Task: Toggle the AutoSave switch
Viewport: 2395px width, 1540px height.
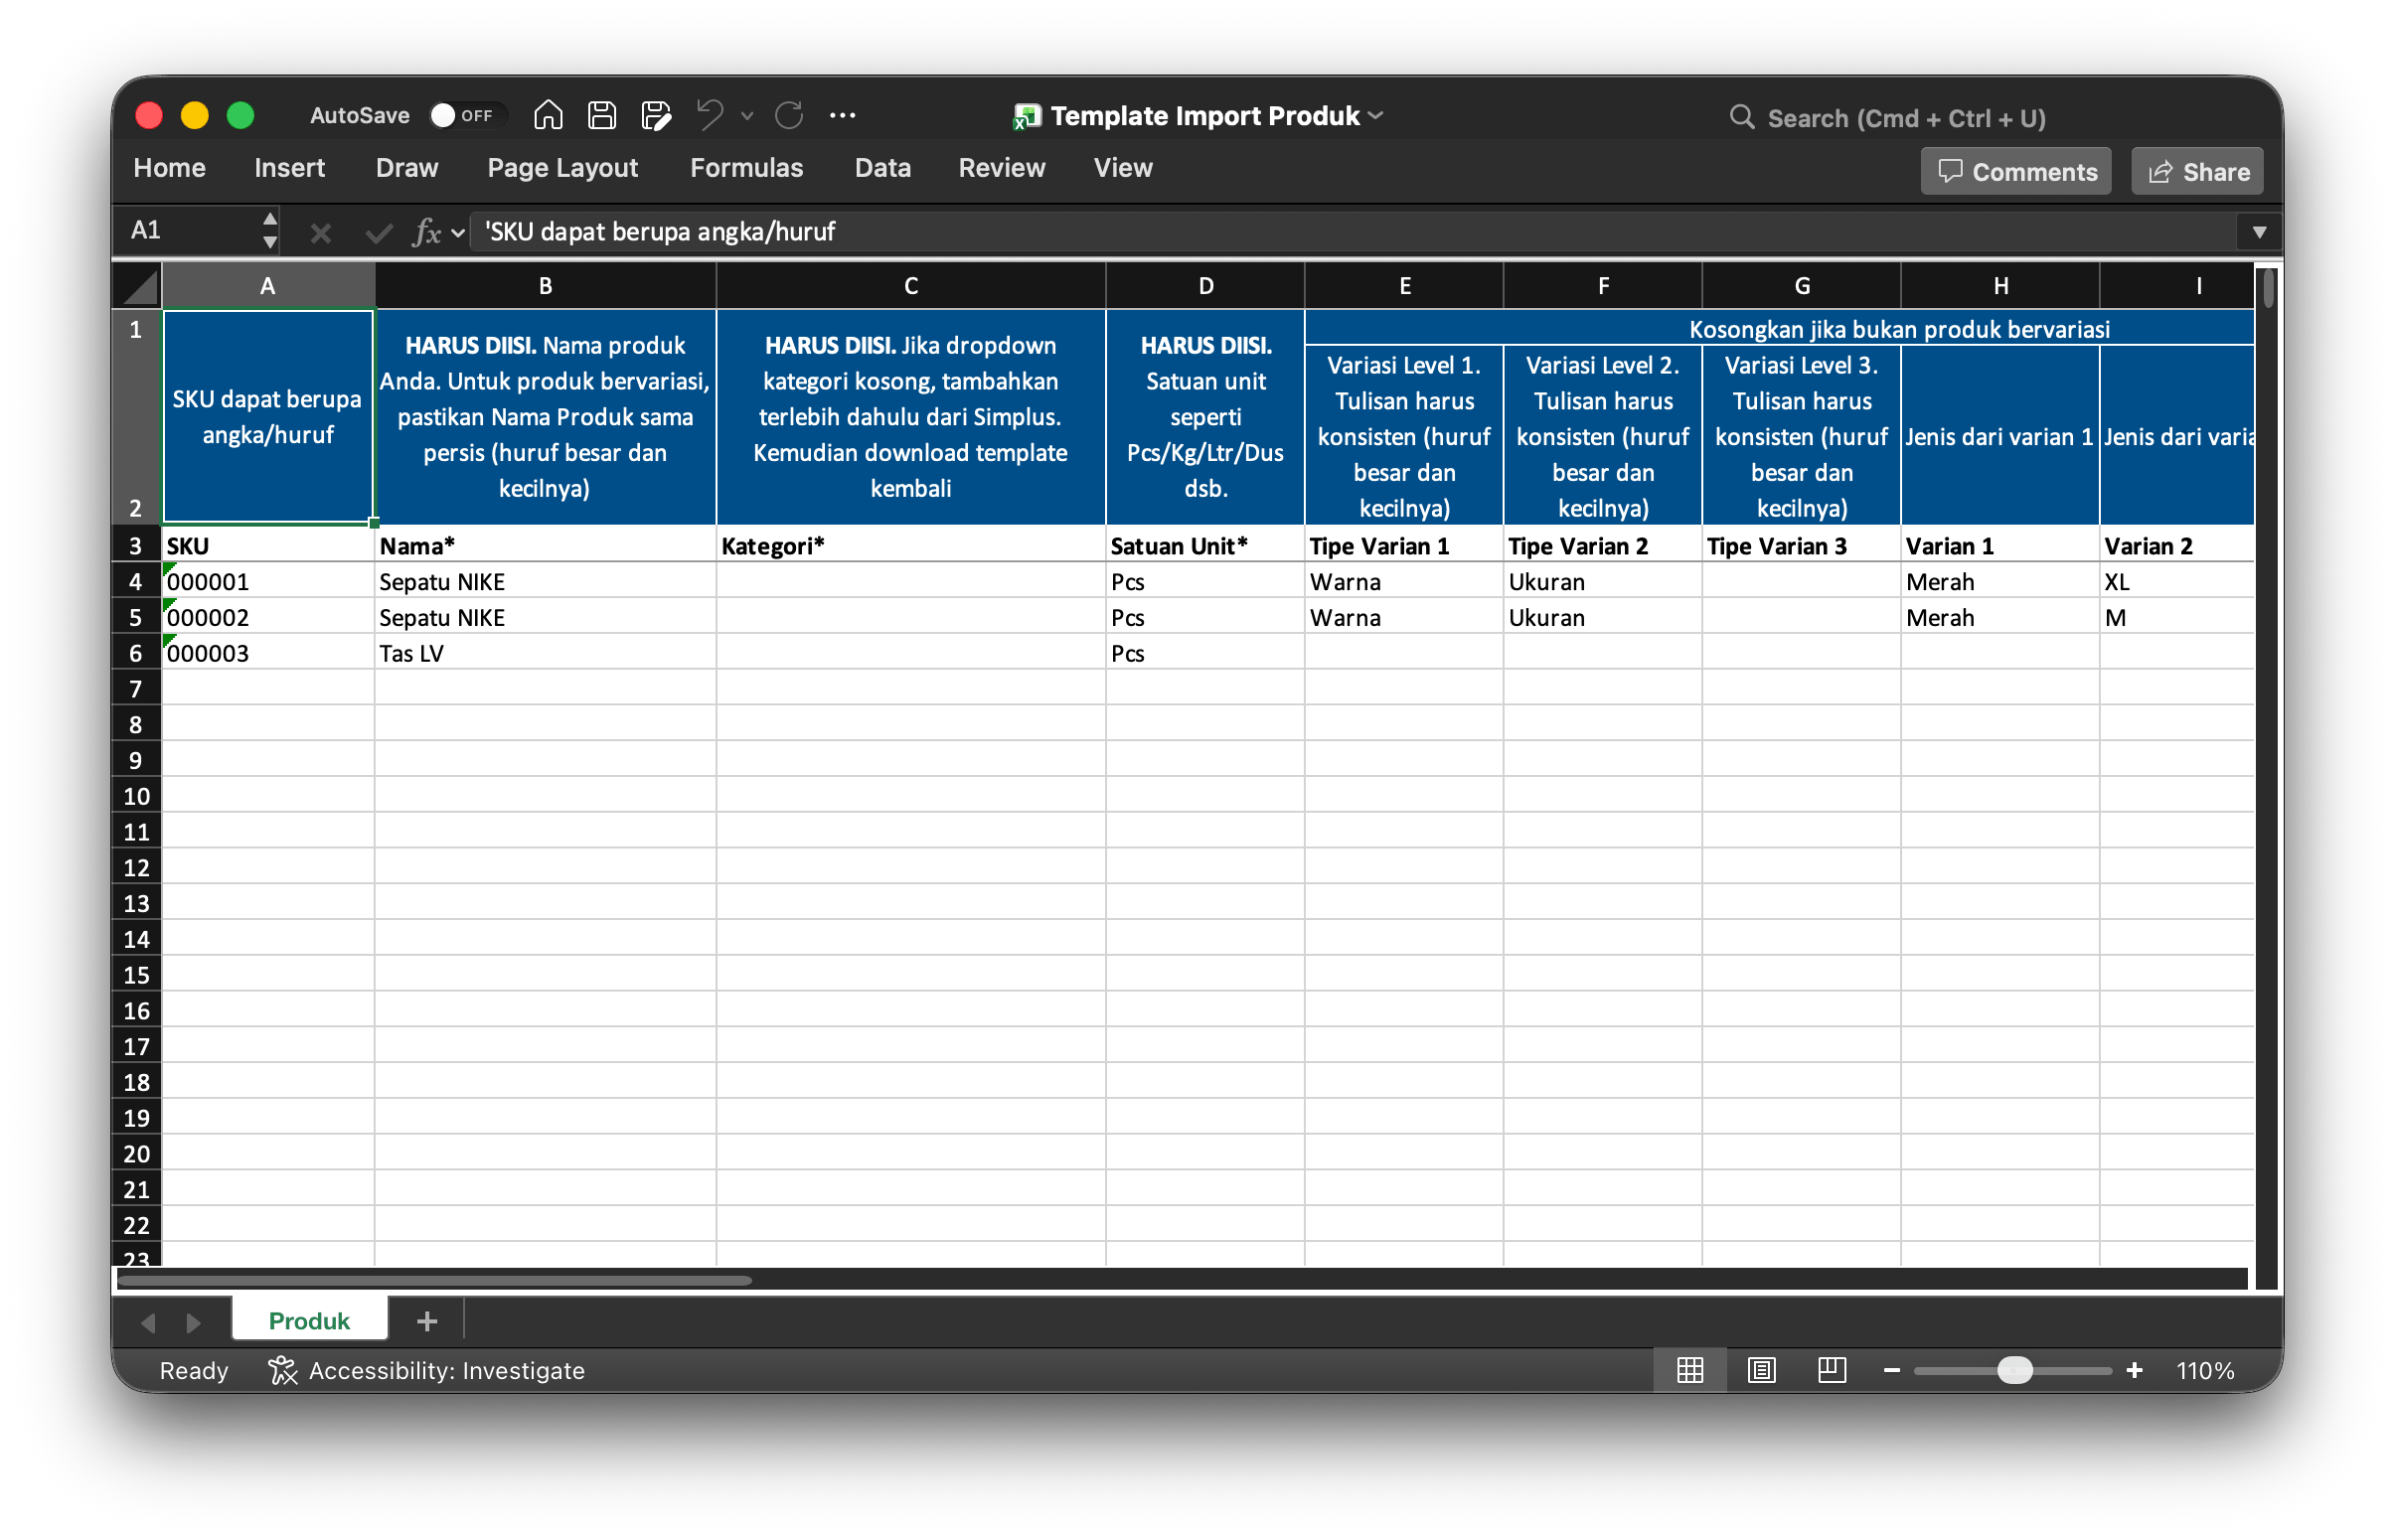Action: coord(466,115)
